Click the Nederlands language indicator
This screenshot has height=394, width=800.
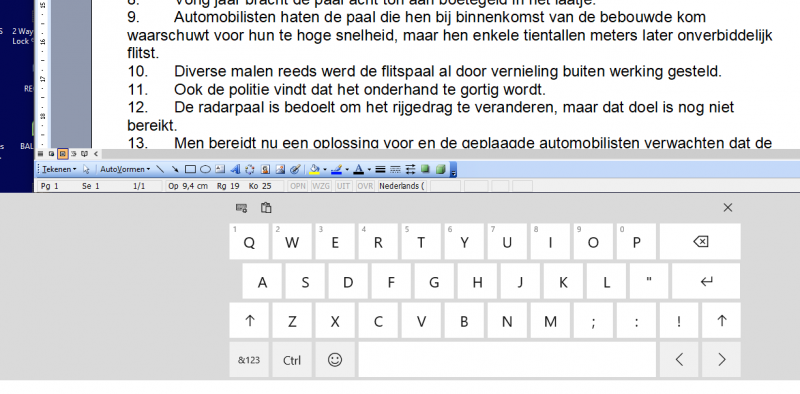point(402,186)
